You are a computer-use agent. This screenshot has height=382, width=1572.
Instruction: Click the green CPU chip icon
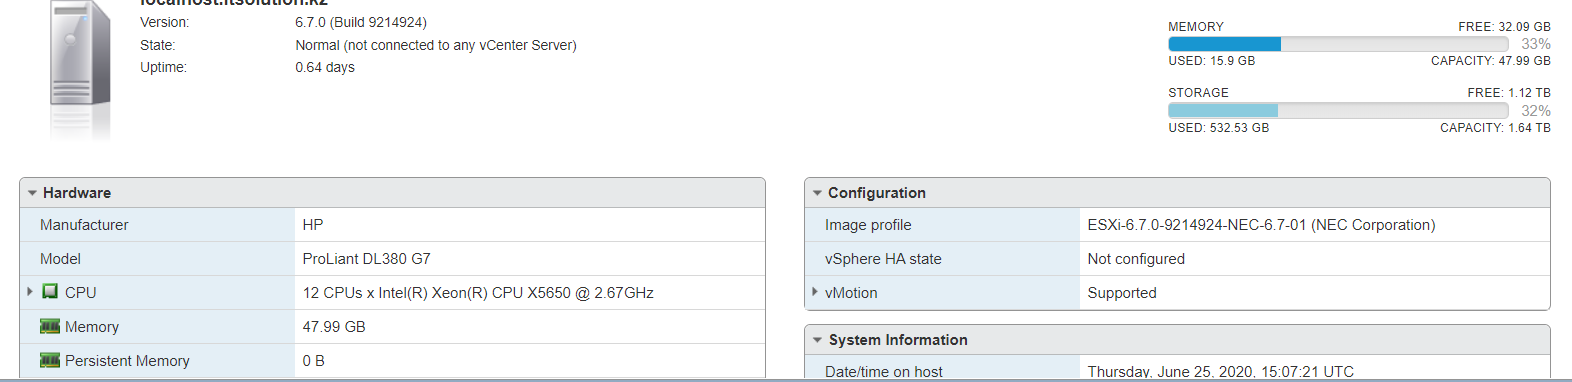pos(50,292)
